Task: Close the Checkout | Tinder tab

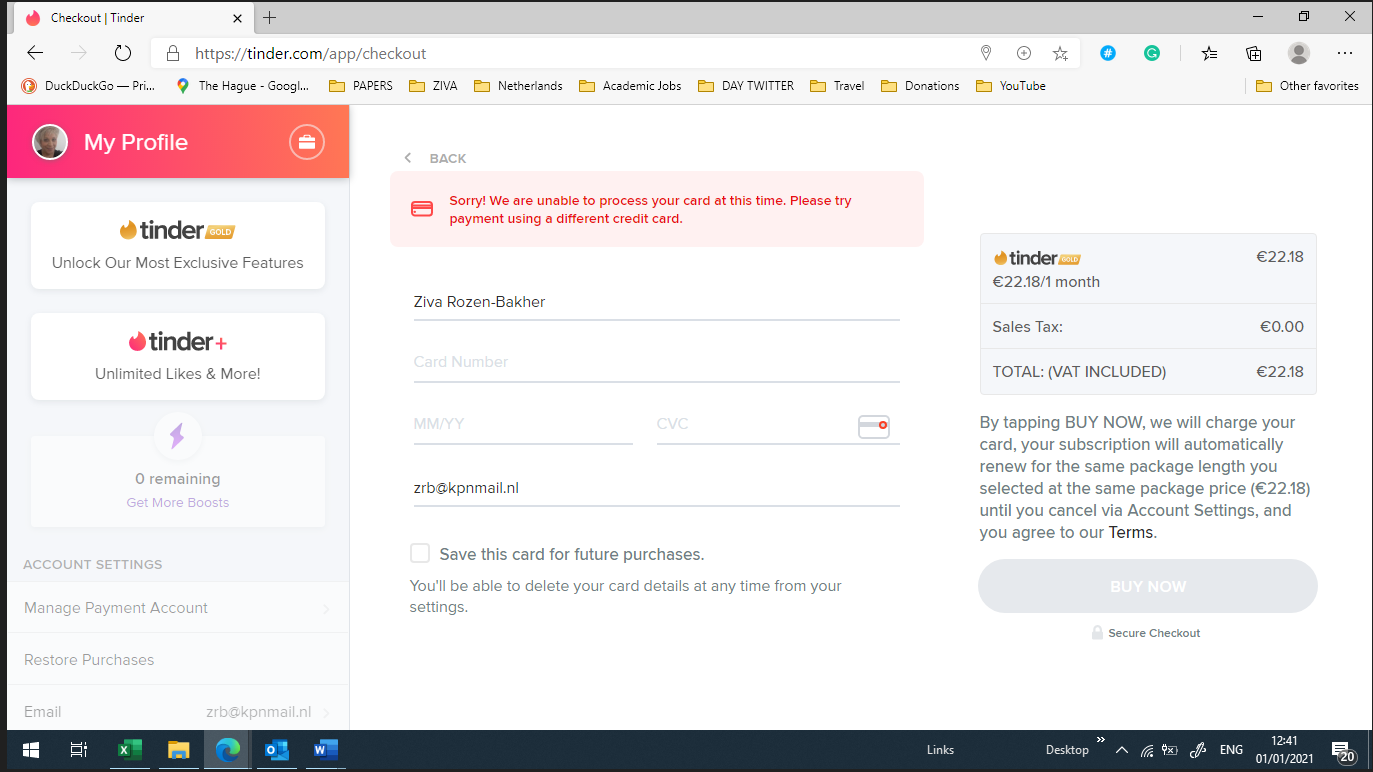Action: click(238, 17)
